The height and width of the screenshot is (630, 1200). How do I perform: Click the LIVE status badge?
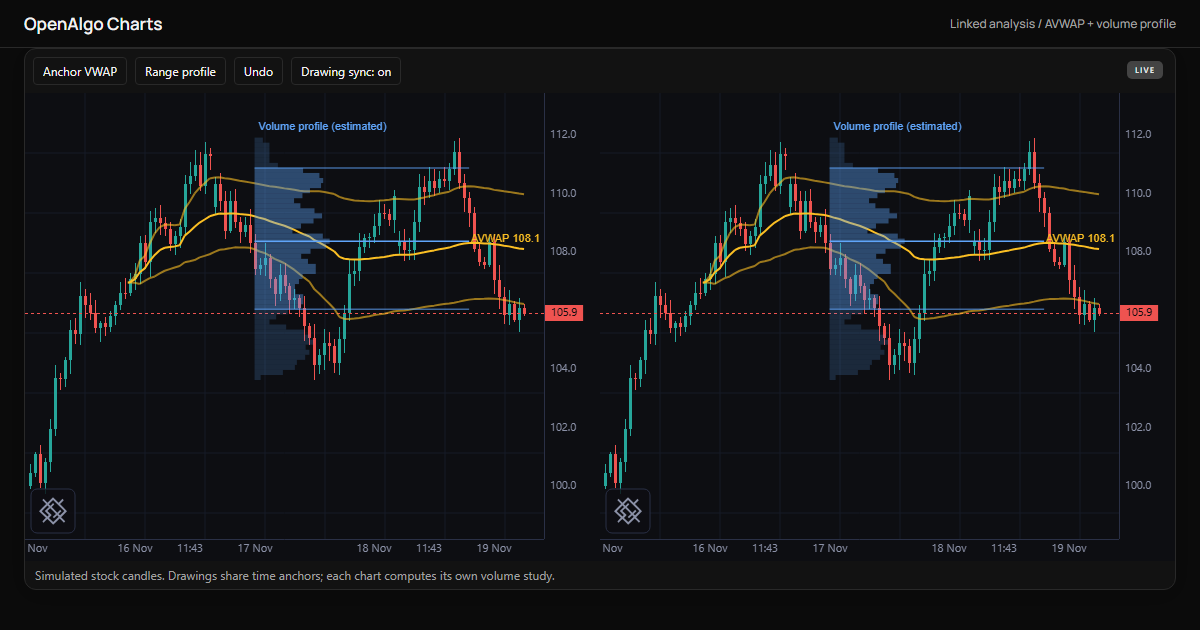1145,70
